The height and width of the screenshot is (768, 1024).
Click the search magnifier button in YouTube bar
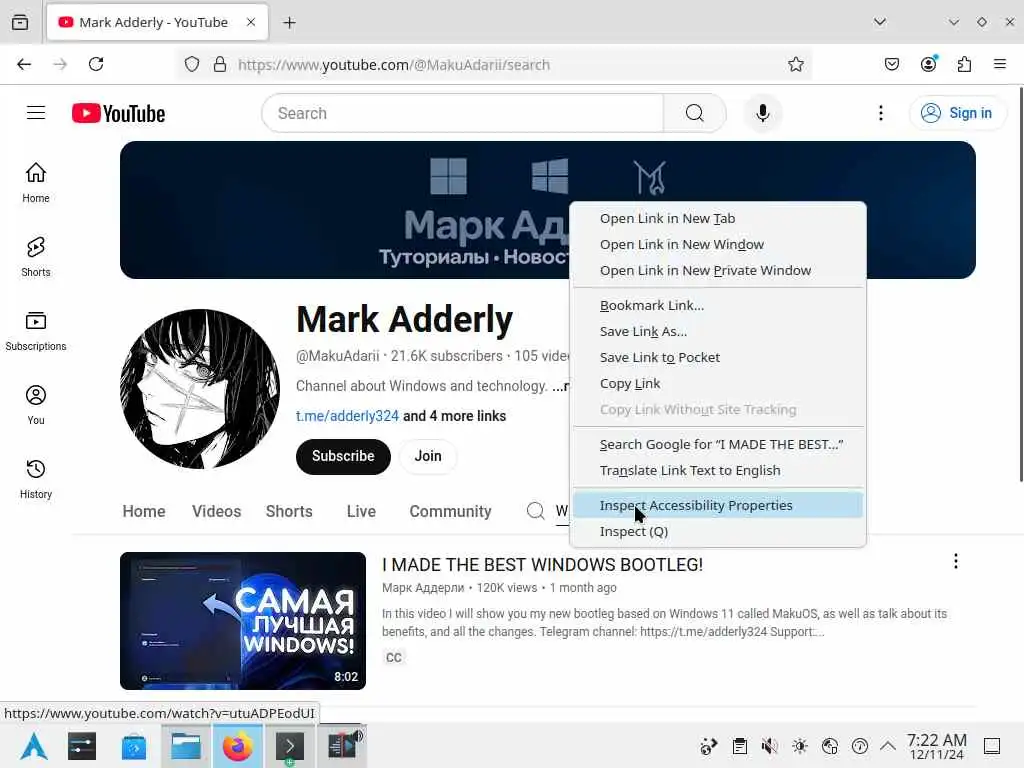click(x=695, y=113)
